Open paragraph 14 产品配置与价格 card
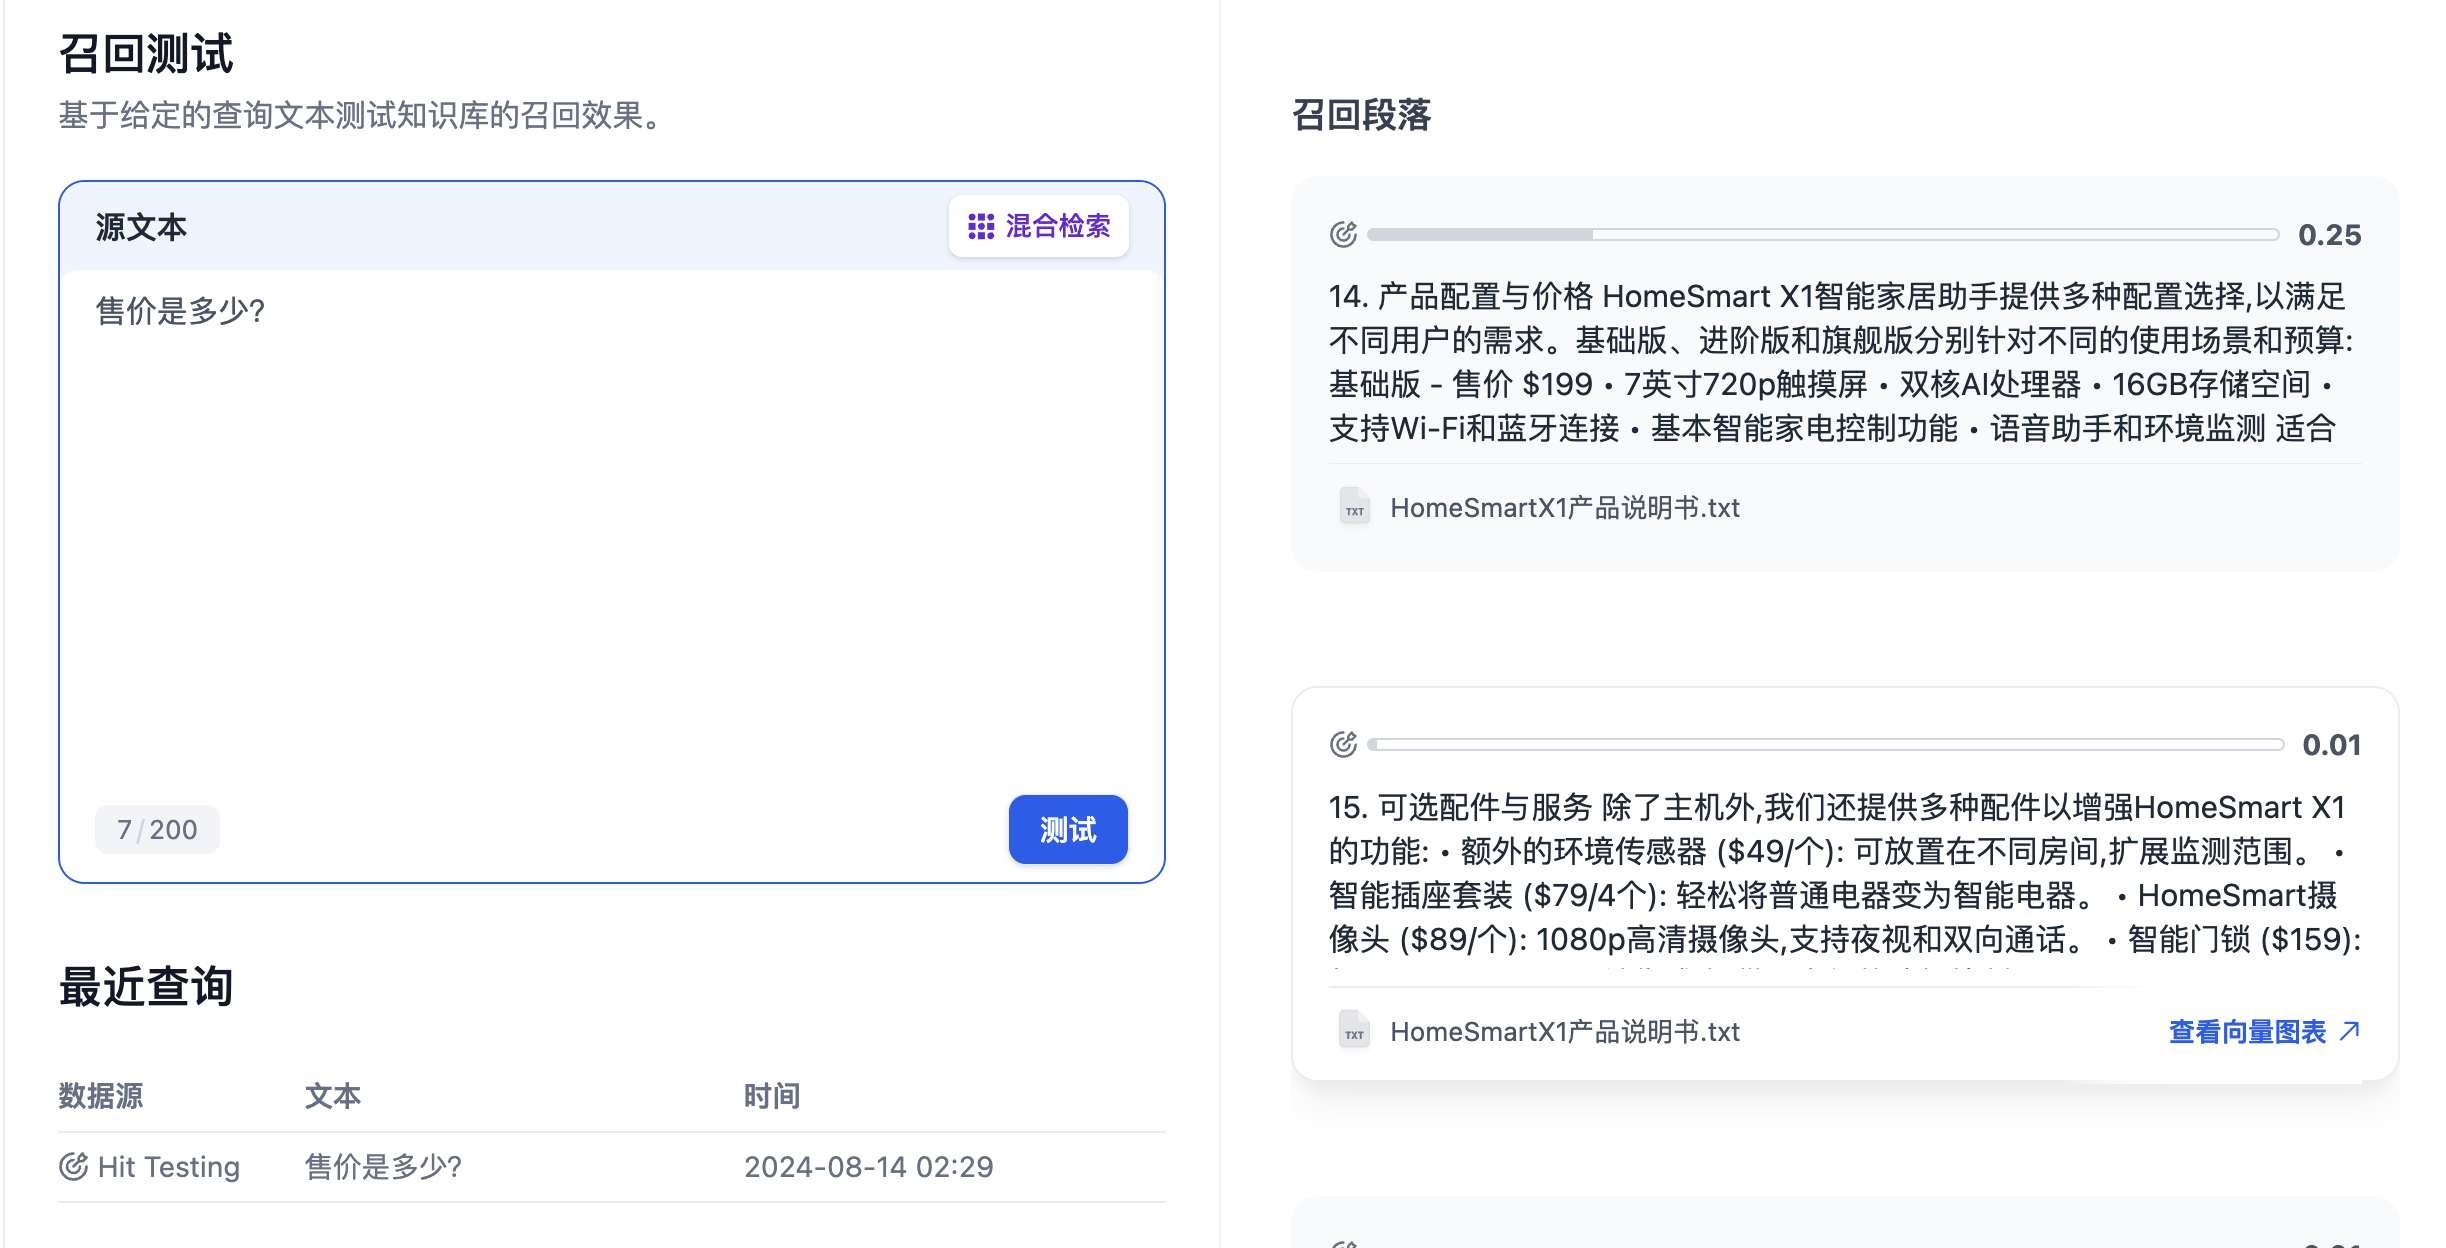Viewport: 2446px width, 1248px height. 1840,362
